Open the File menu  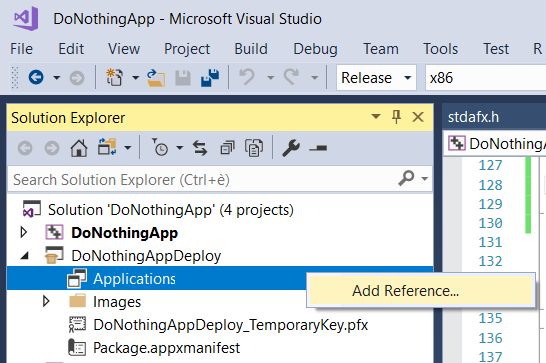[21, 49]
